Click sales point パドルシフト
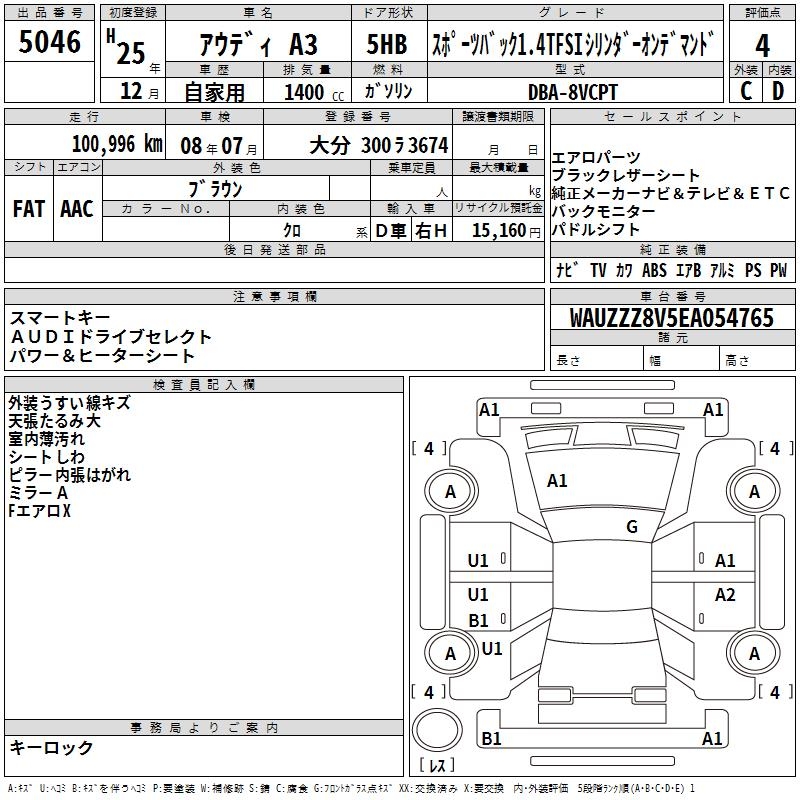This screenshot has height=800, width=800. pos(595,230)
